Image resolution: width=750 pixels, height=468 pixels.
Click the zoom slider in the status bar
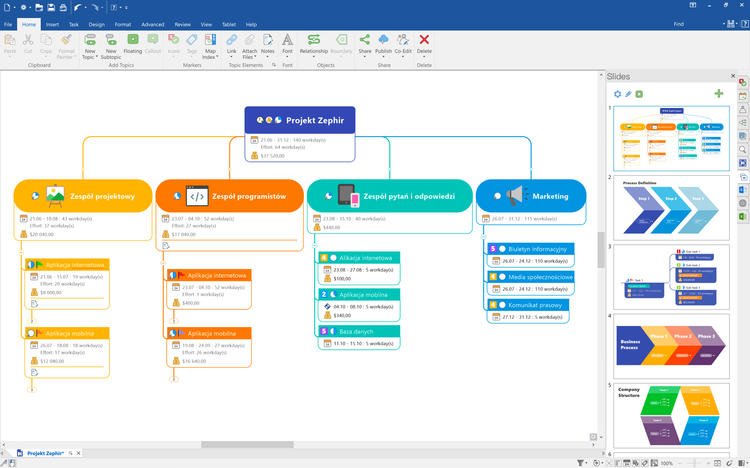[694, 463]
